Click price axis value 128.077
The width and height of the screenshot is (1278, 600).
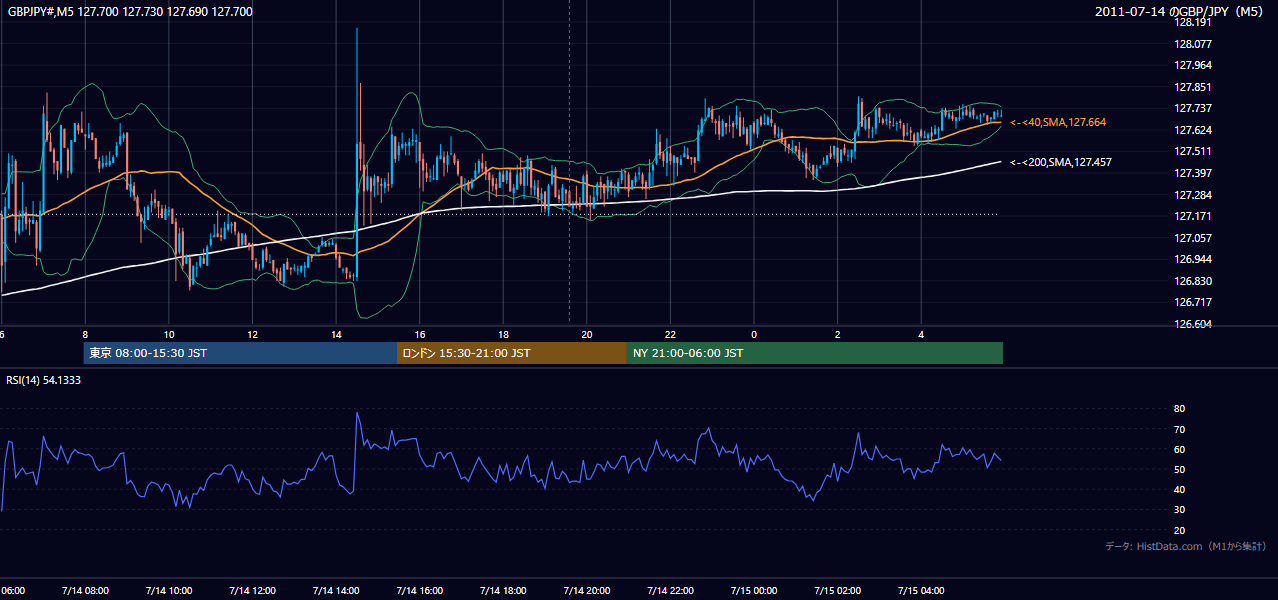pyautogui.click(x=1192, y=44)
